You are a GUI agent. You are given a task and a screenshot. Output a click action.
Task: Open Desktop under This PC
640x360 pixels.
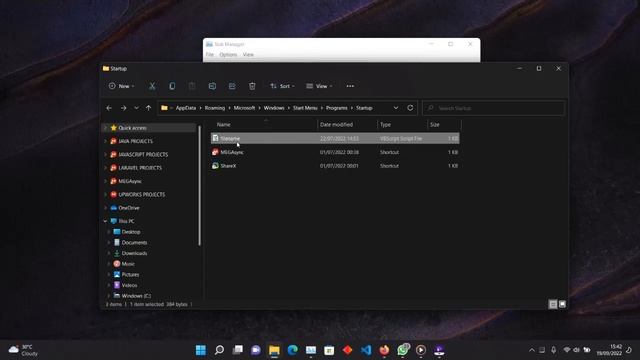pos(131,232)
